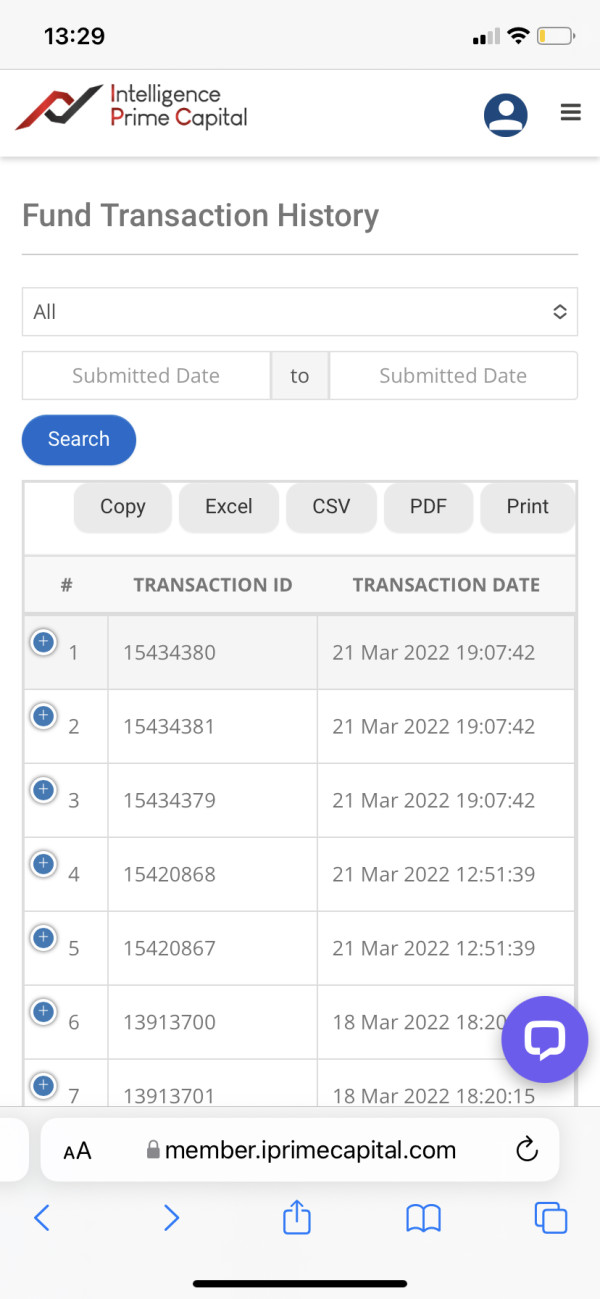
Task: Go forward in Safari
Action: pos(171,1217)
